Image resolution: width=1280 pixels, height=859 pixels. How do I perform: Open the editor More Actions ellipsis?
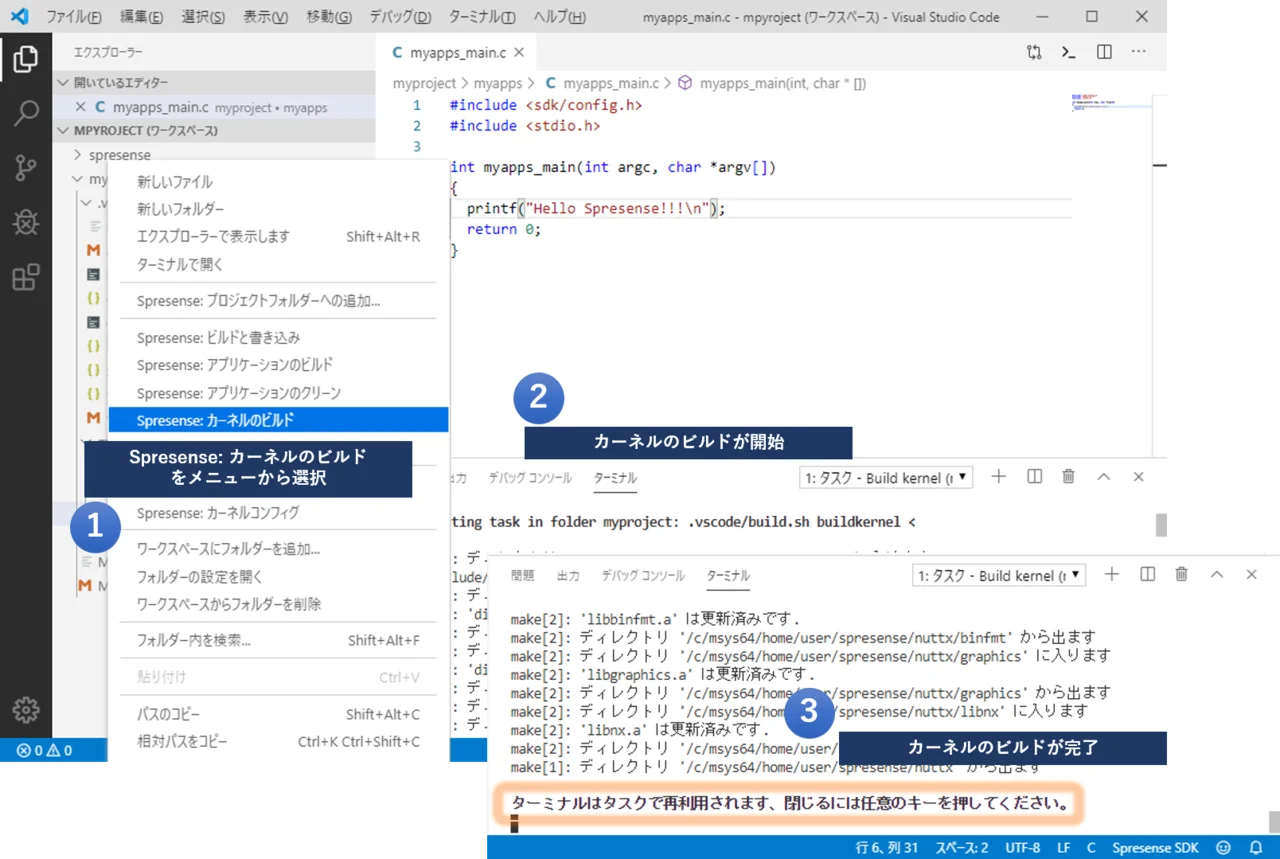click(x=1139, y=53)
